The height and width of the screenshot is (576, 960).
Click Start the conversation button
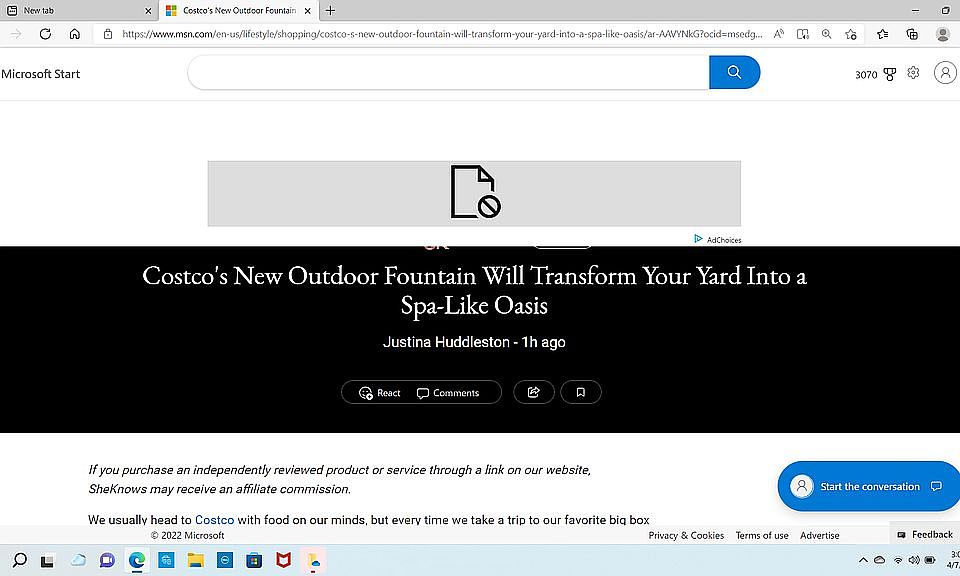tap(868, 486)
